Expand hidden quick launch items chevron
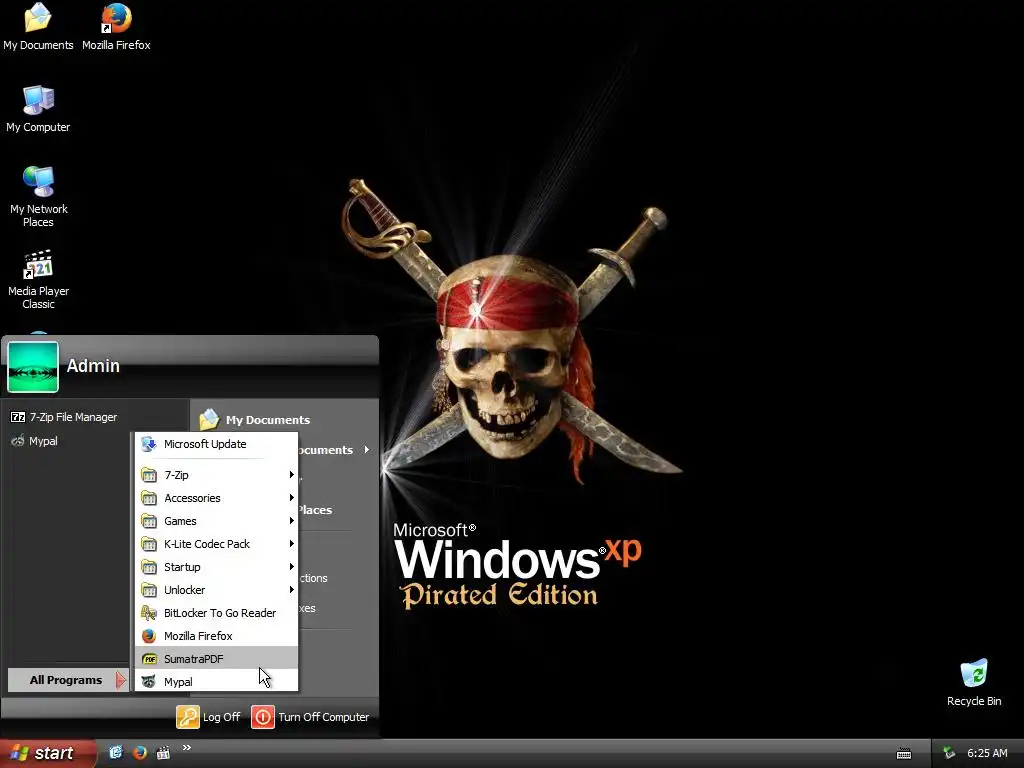 (187, 748)
